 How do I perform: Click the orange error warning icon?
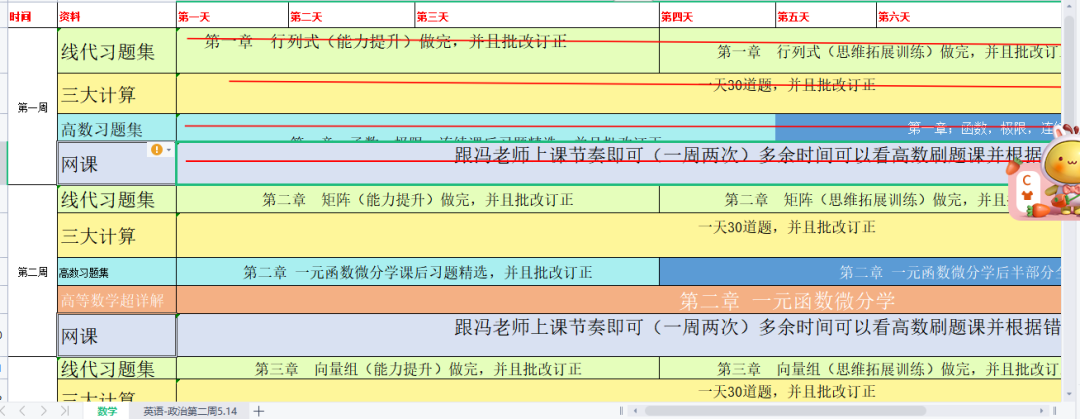156,149
